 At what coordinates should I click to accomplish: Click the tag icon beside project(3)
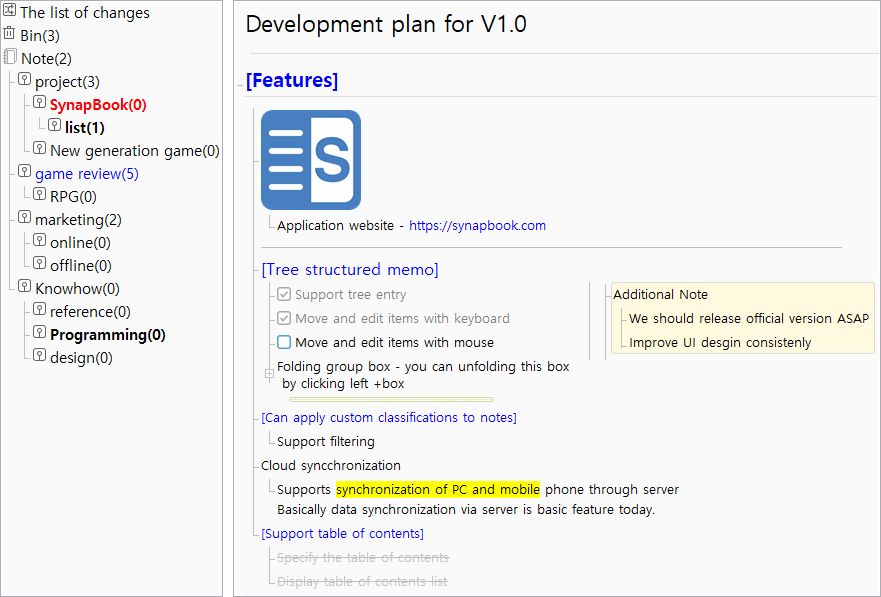pyautogui.click(x=24, y=79)
